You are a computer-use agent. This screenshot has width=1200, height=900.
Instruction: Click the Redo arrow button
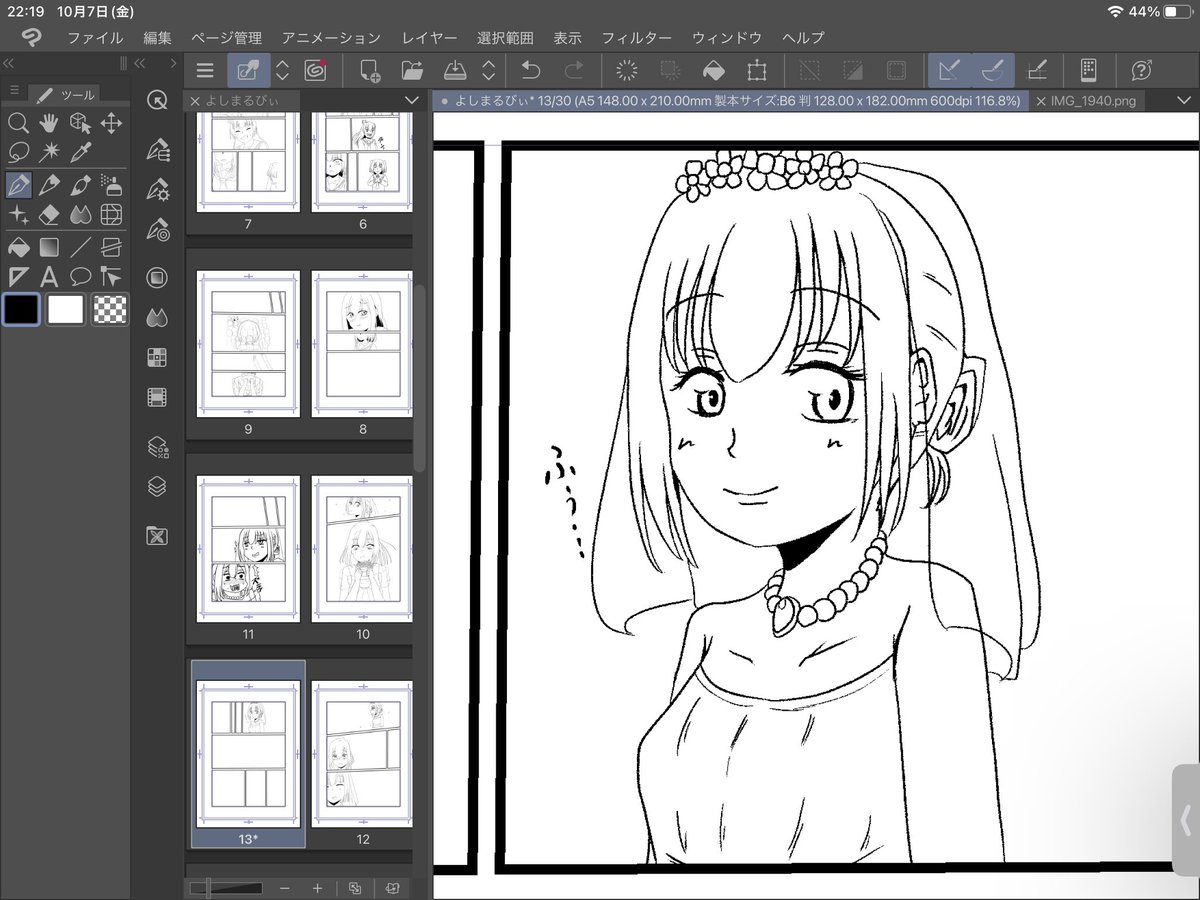coord(574,70)
